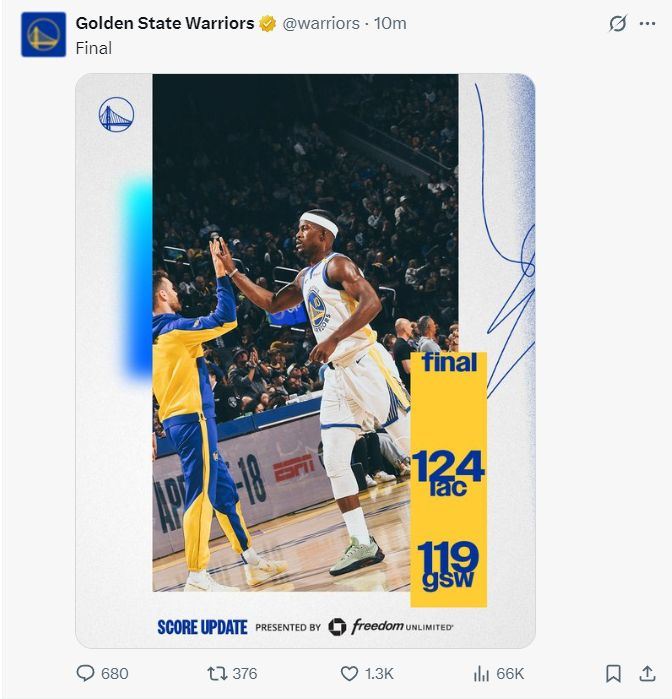Click the 66K views count
This screenshot has width=672, height=699.
[x=510, y=673]
